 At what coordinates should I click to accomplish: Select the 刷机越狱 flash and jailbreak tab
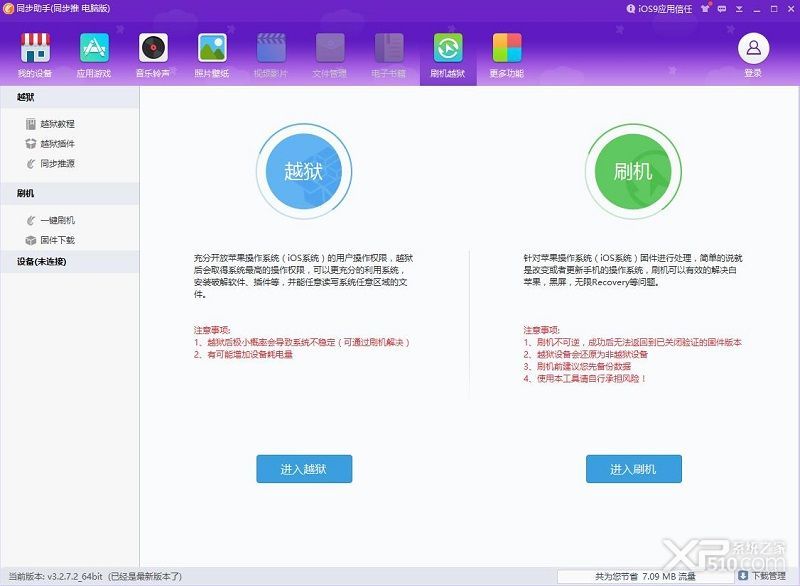(x=448, y=55)
